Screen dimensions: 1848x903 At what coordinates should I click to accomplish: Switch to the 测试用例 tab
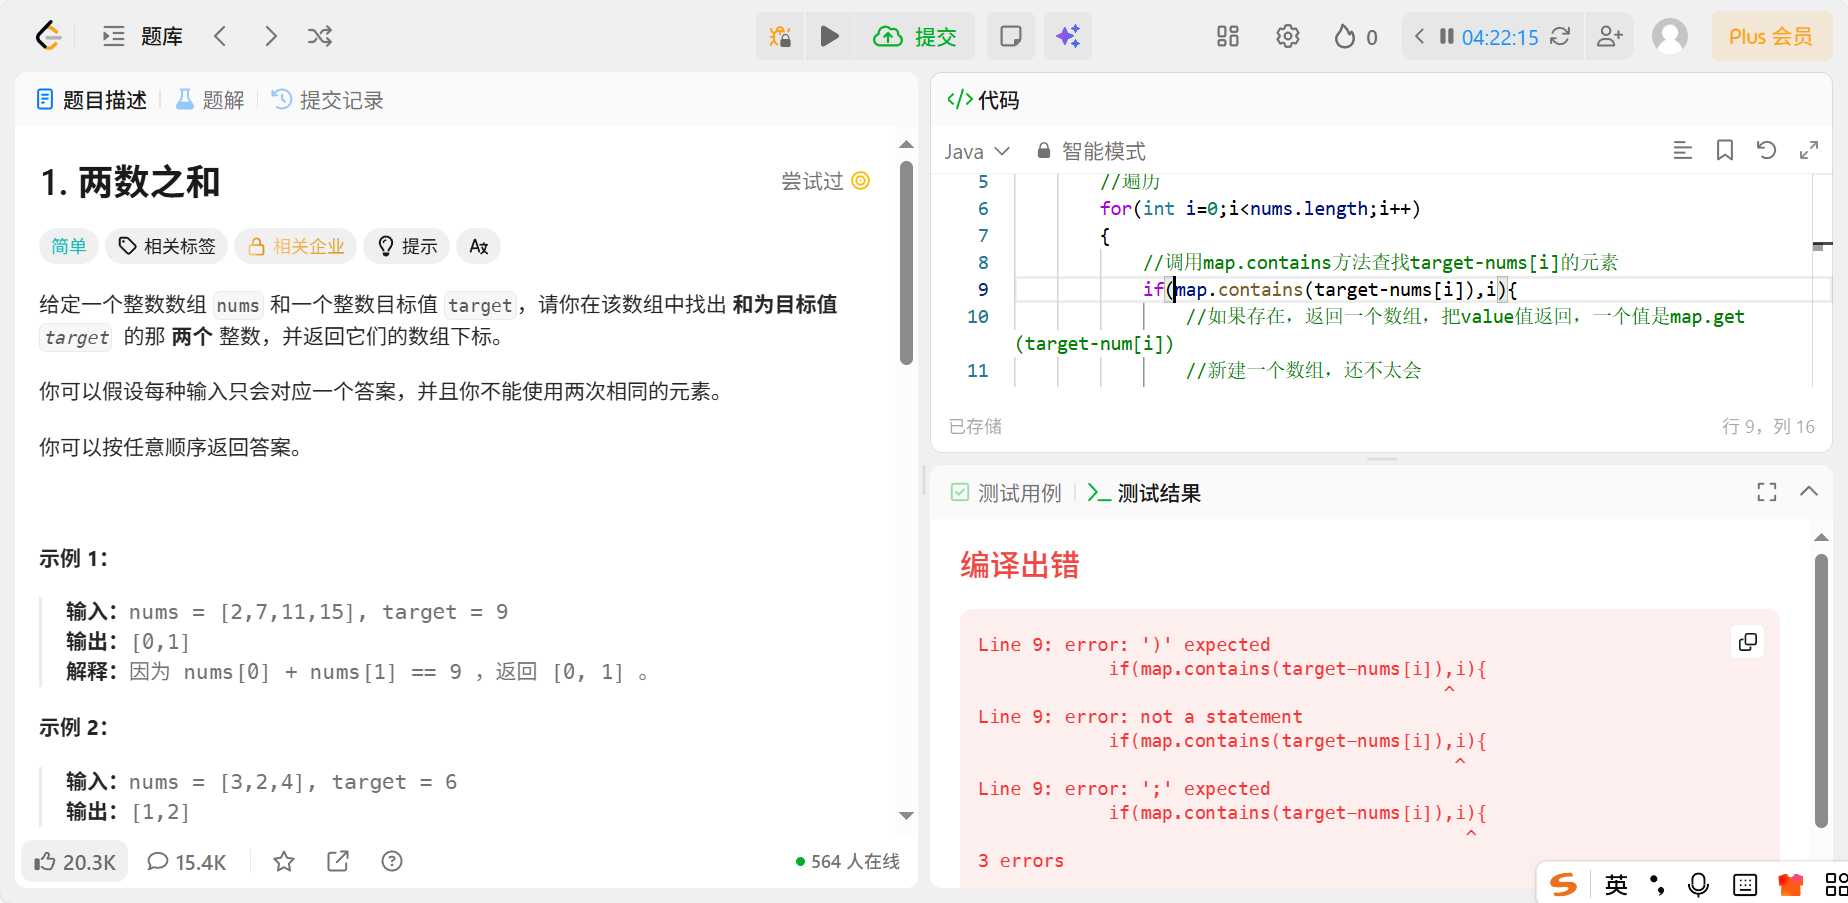pyautogui.click(x=1006, y=493)
